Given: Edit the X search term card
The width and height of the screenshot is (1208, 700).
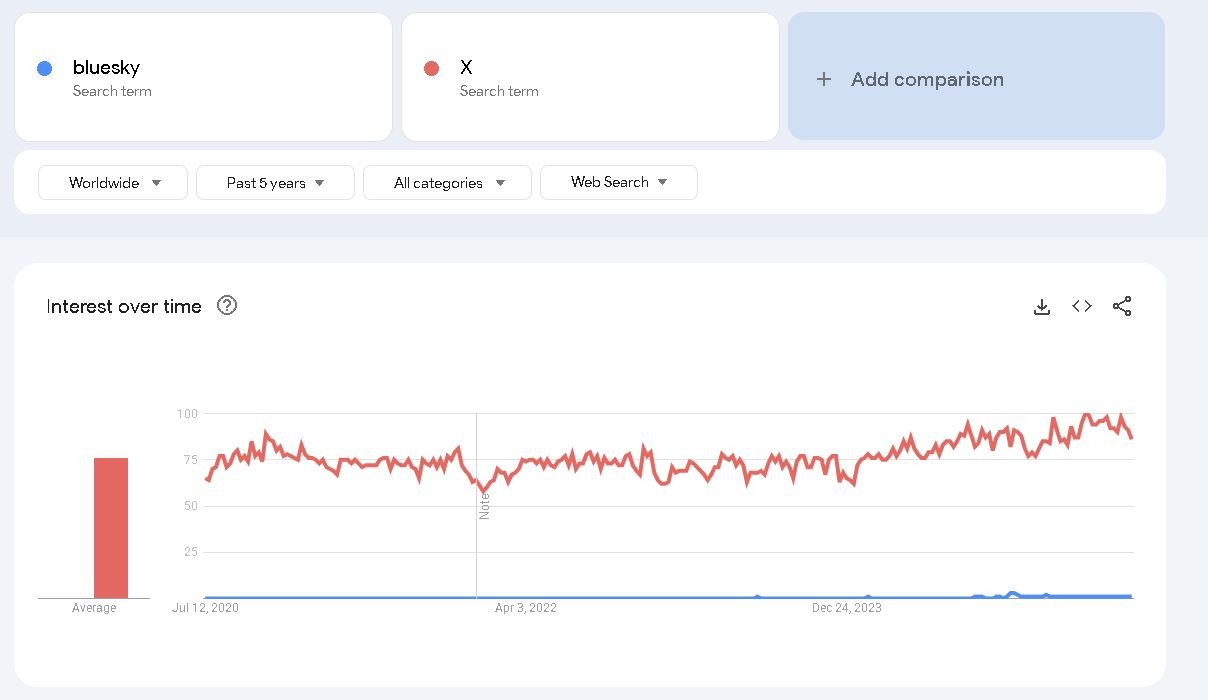Looking at the screenshot, I should point(590,77).
